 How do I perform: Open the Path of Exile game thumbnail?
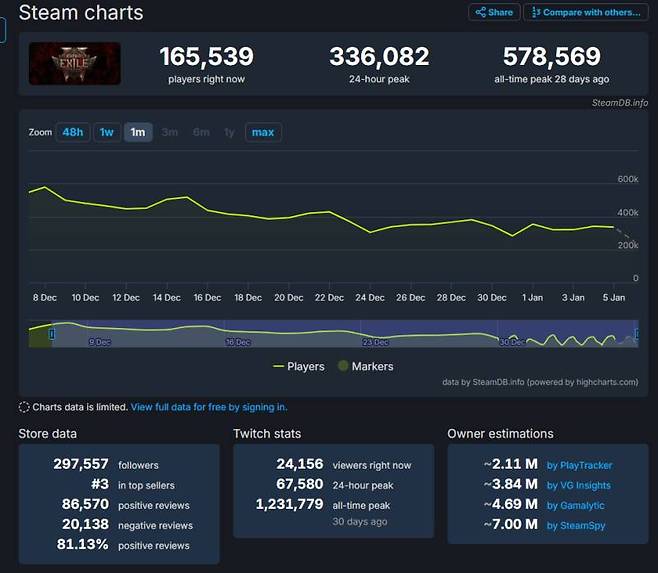(x=75, y=63)
